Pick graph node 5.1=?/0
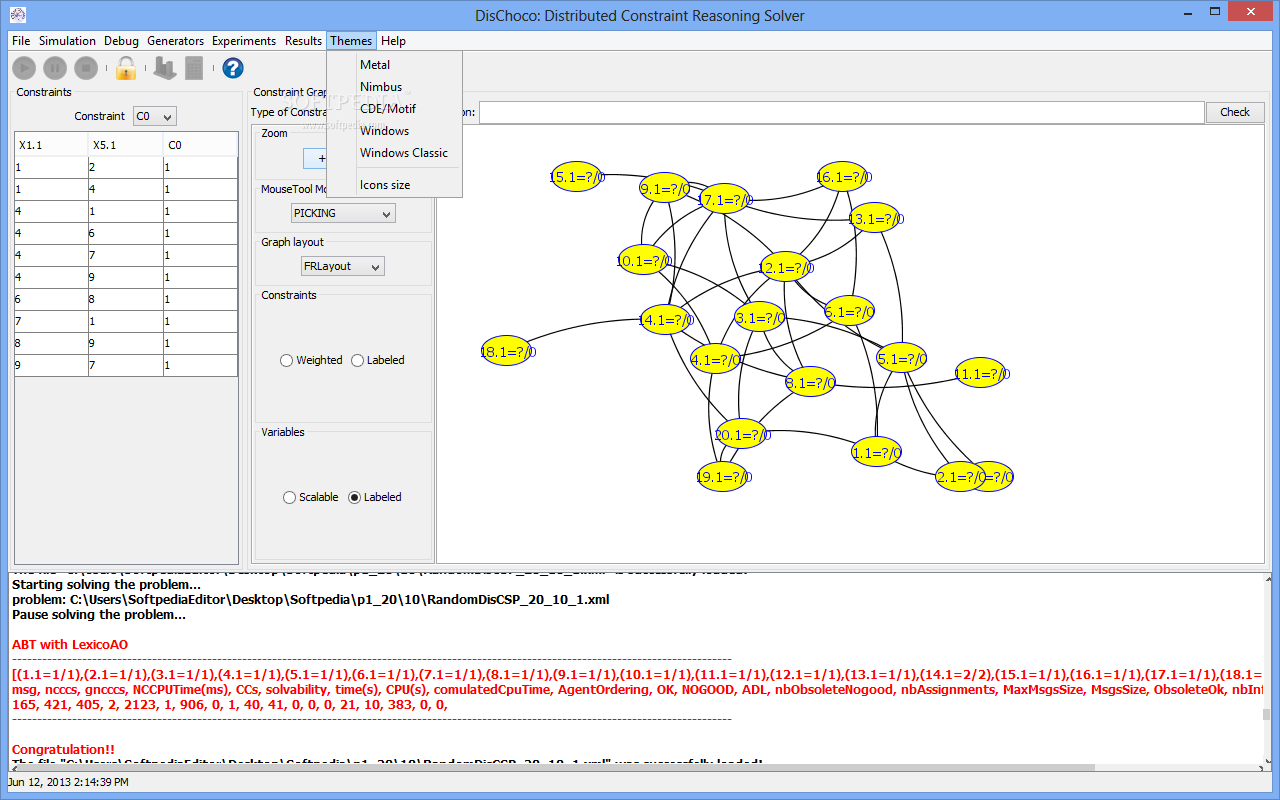1280x800 pixels. click(901, 358)
